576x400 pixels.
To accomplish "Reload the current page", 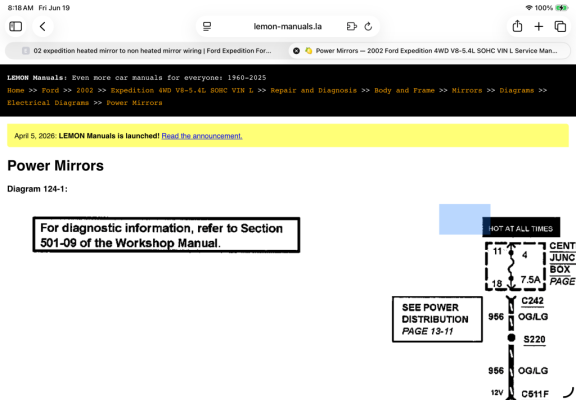I will tap(368, 26).
